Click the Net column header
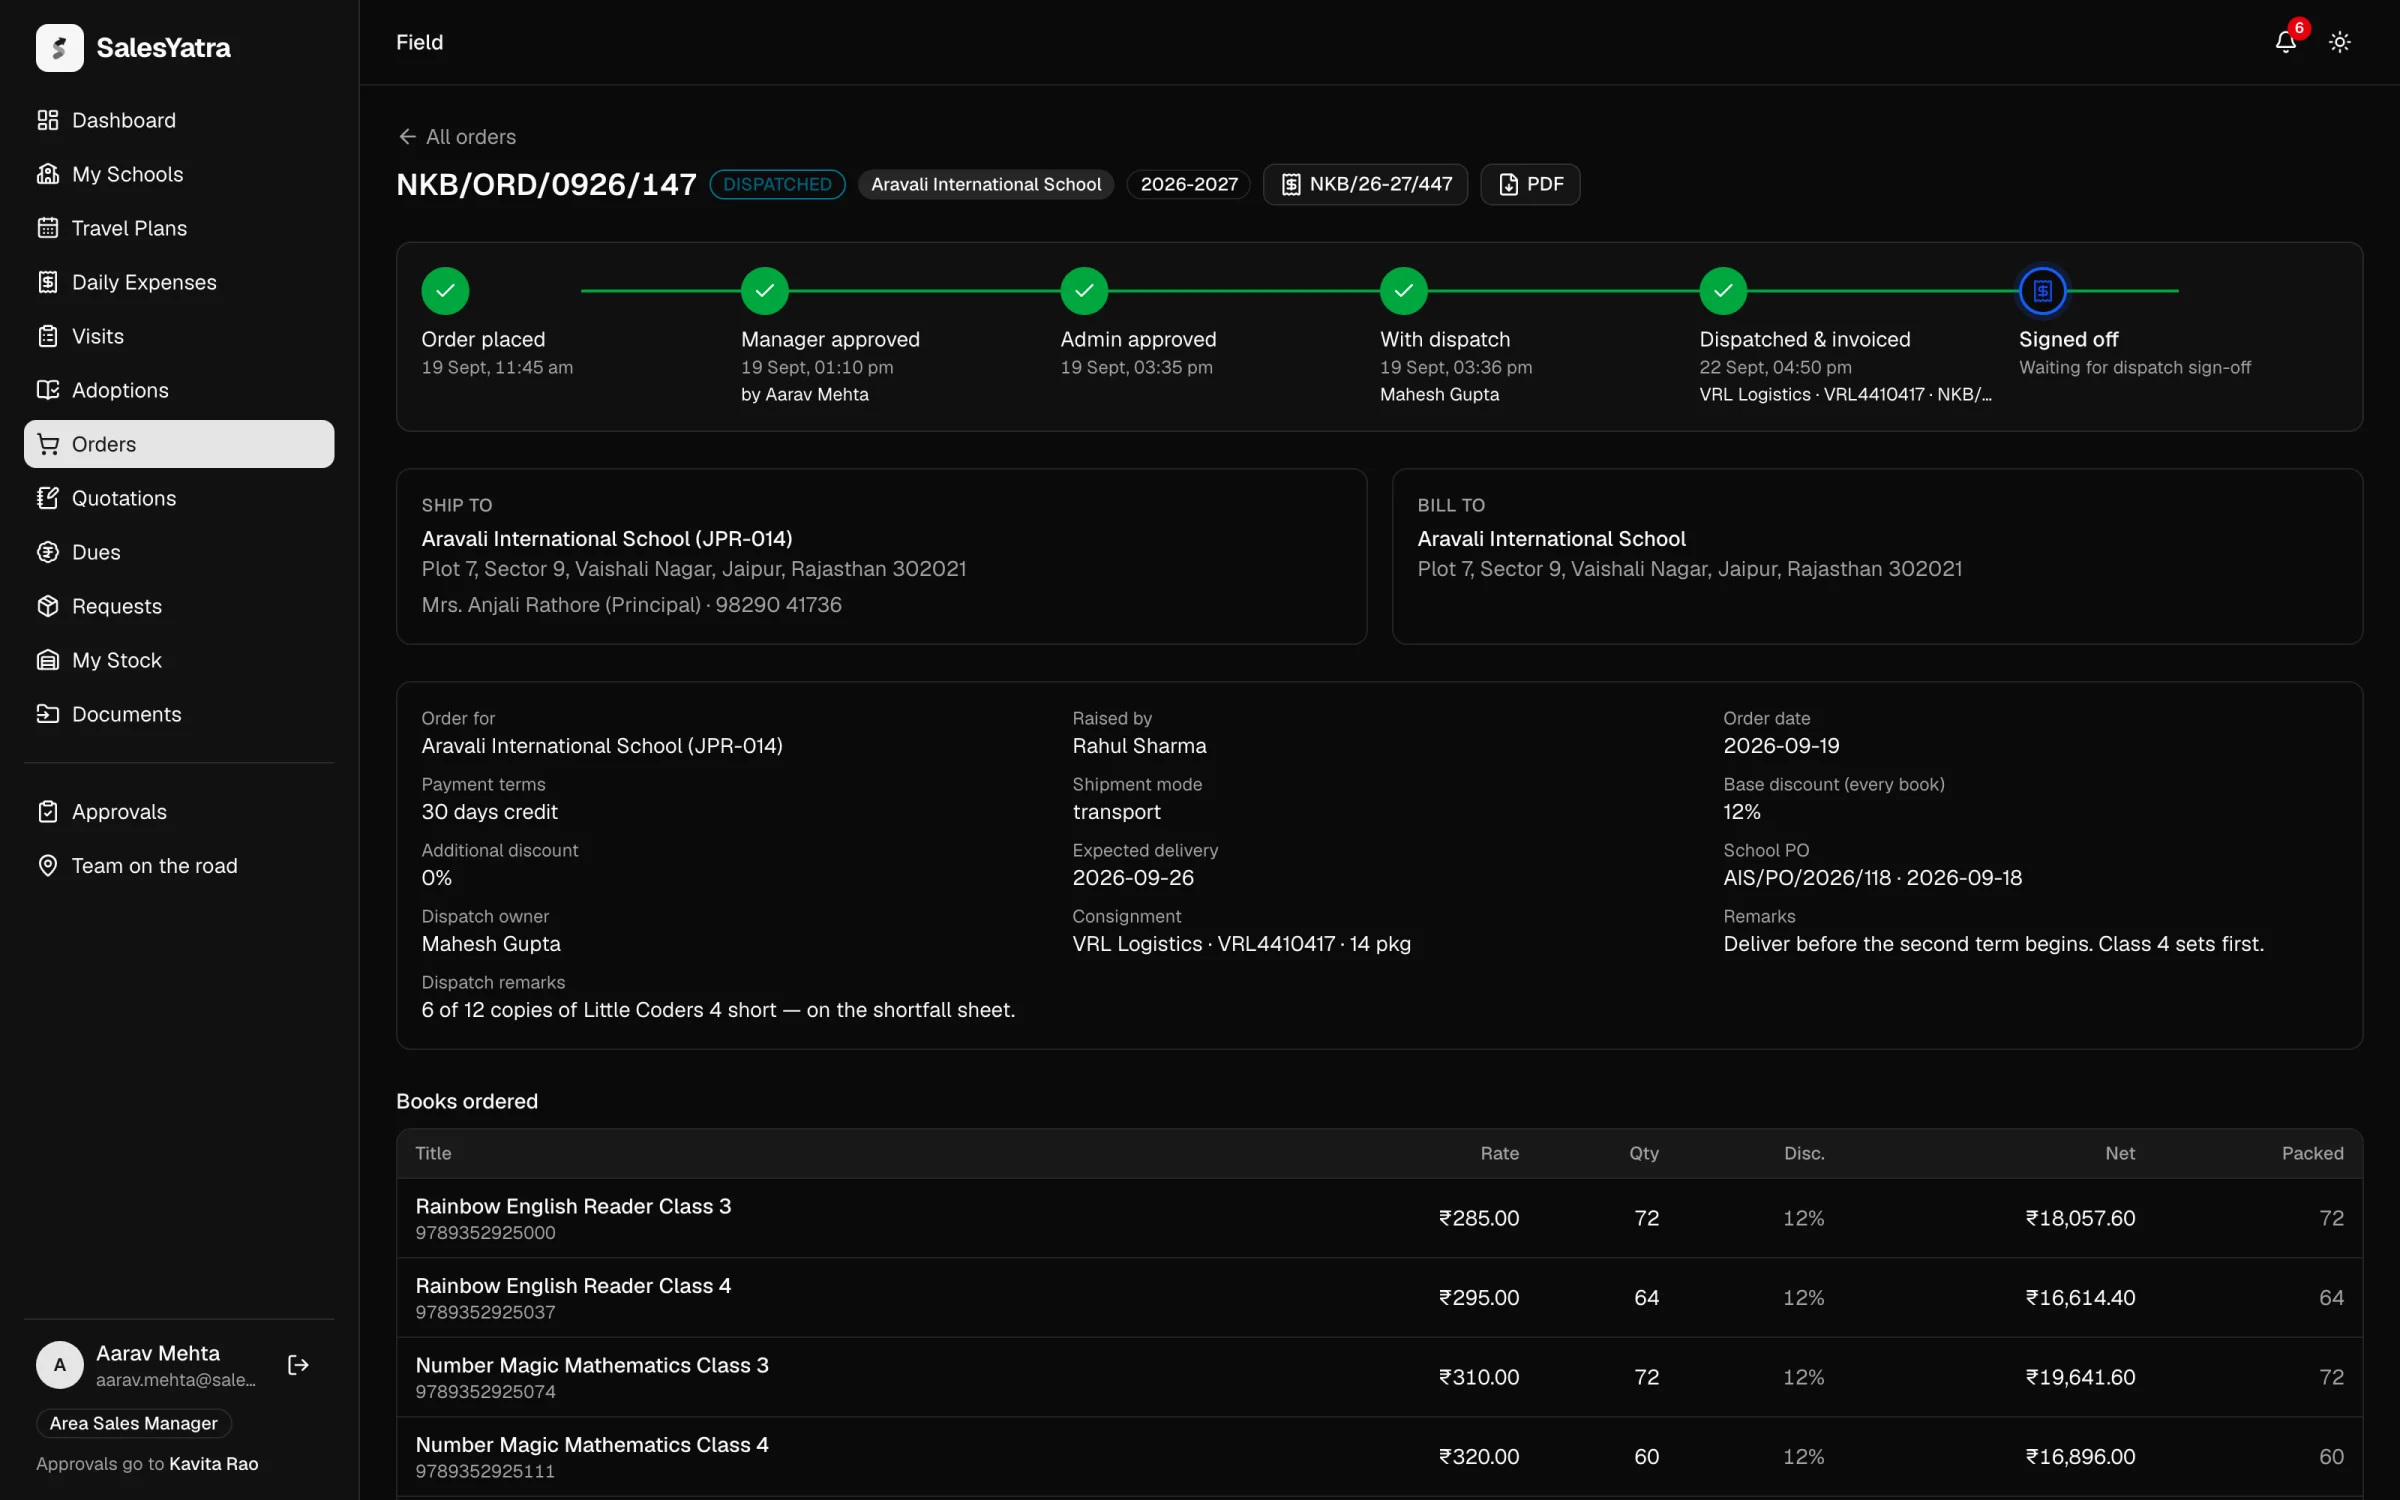2400x1500 pixels. [x=2119, y=1153]
